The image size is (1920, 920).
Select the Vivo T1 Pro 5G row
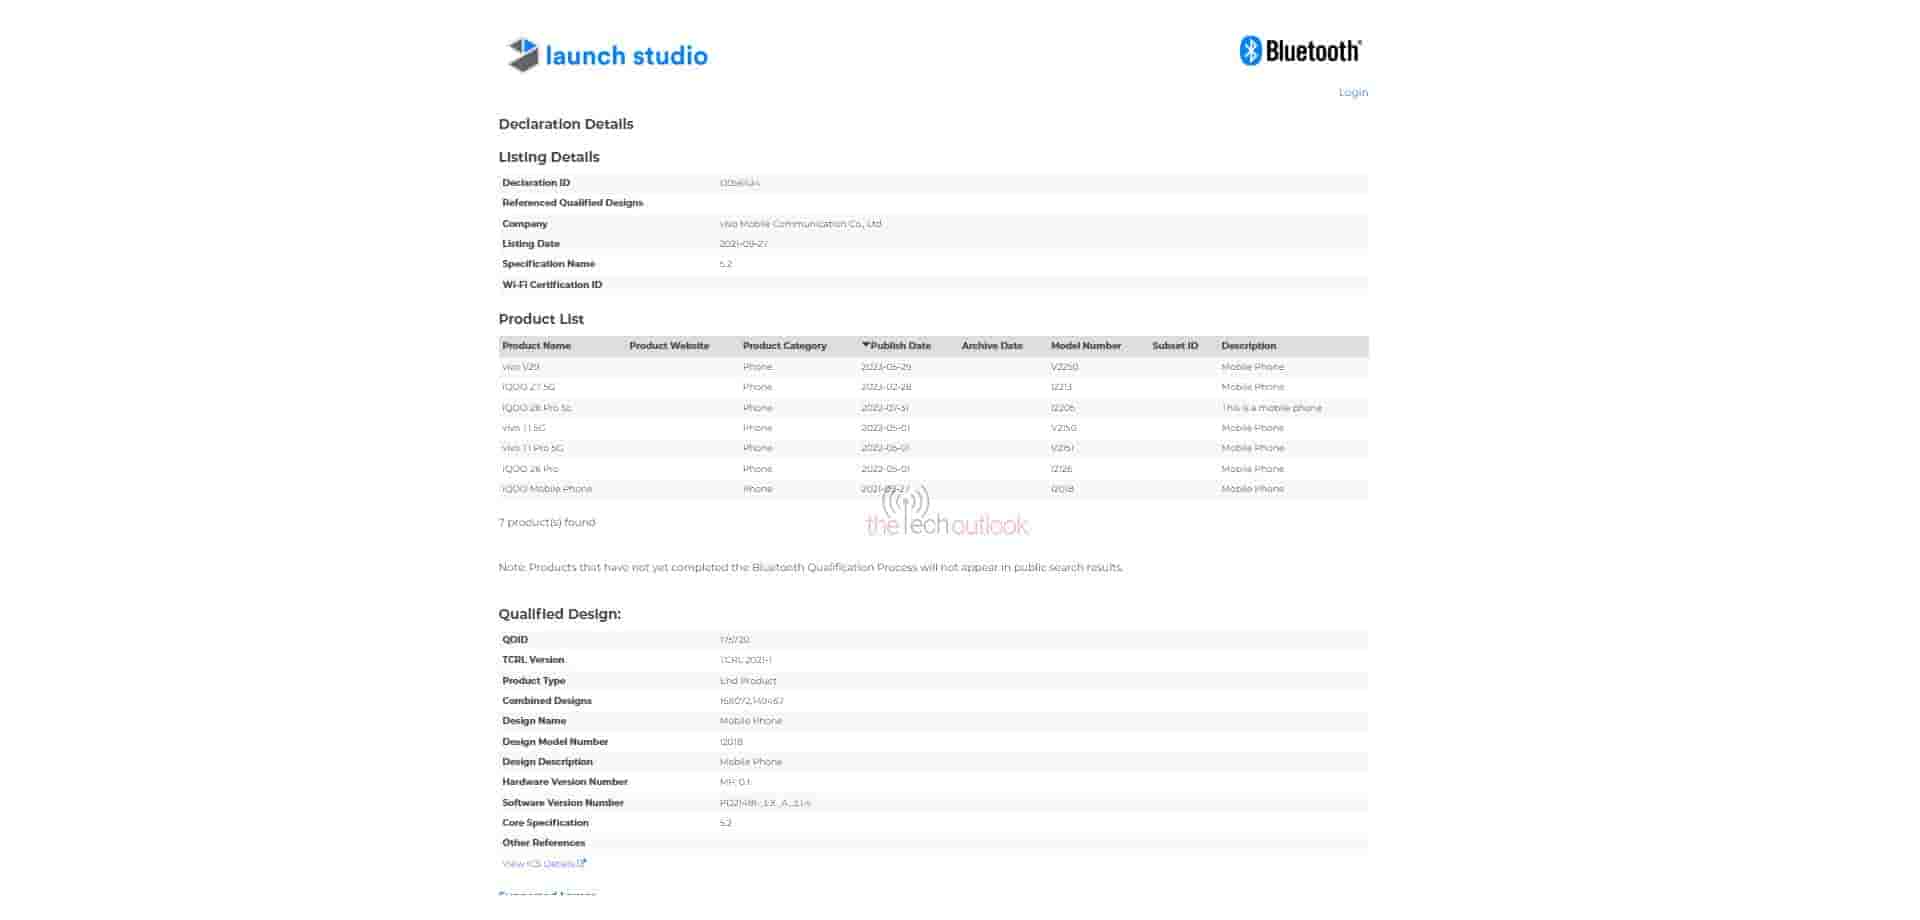coord(532,448)
